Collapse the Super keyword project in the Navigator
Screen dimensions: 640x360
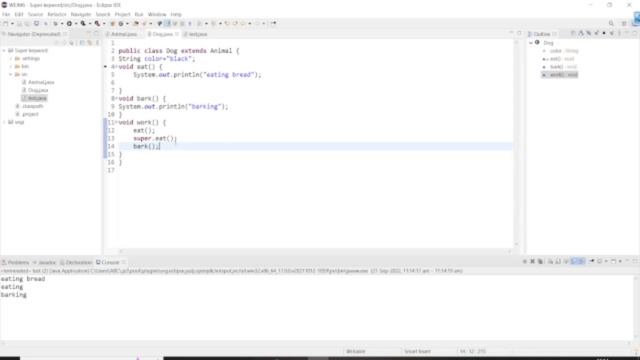[4, 51]
